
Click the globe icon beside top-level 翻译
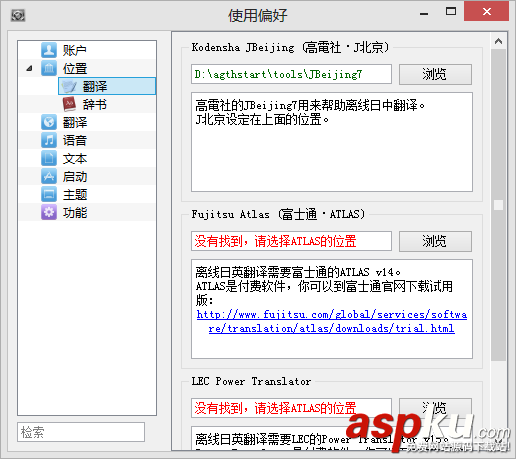click(x=49, y=122)
